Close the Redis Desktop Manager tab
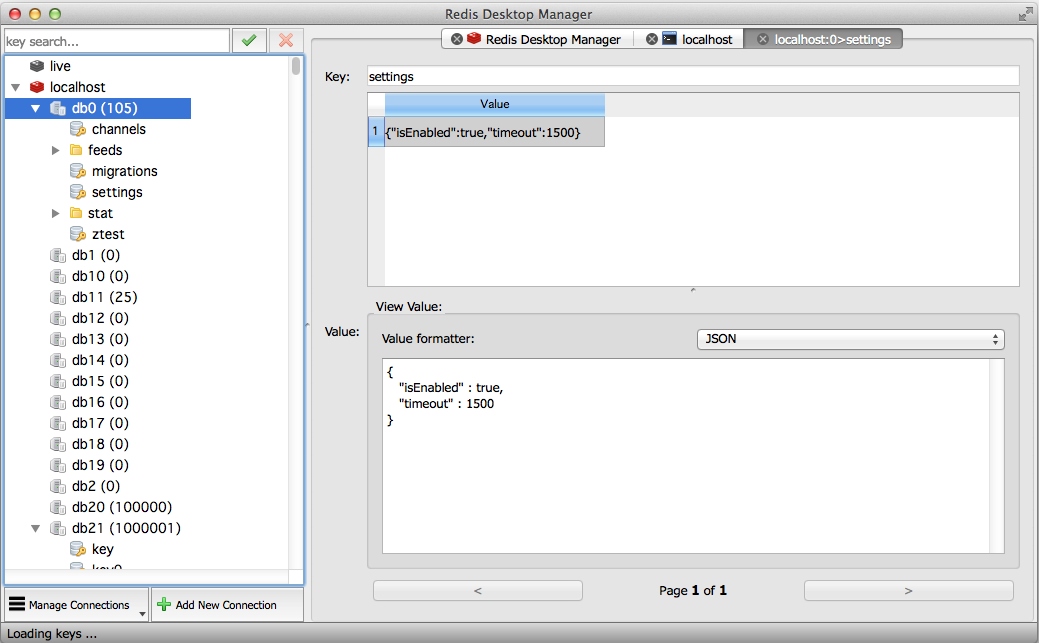The image size is (1039, 643). (x=457, y=39)
